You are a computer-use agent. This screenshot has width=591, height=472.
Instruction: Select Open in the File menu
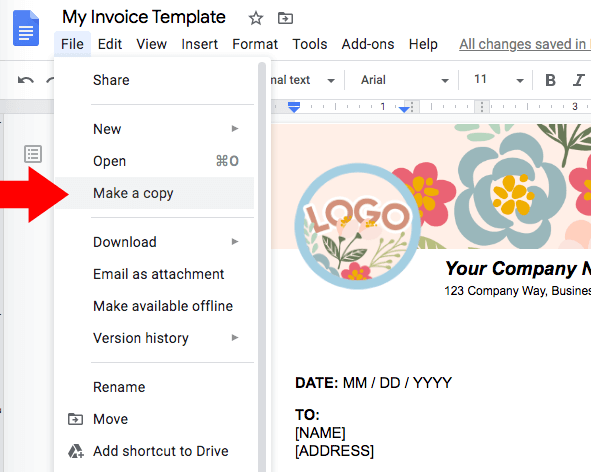155,161
